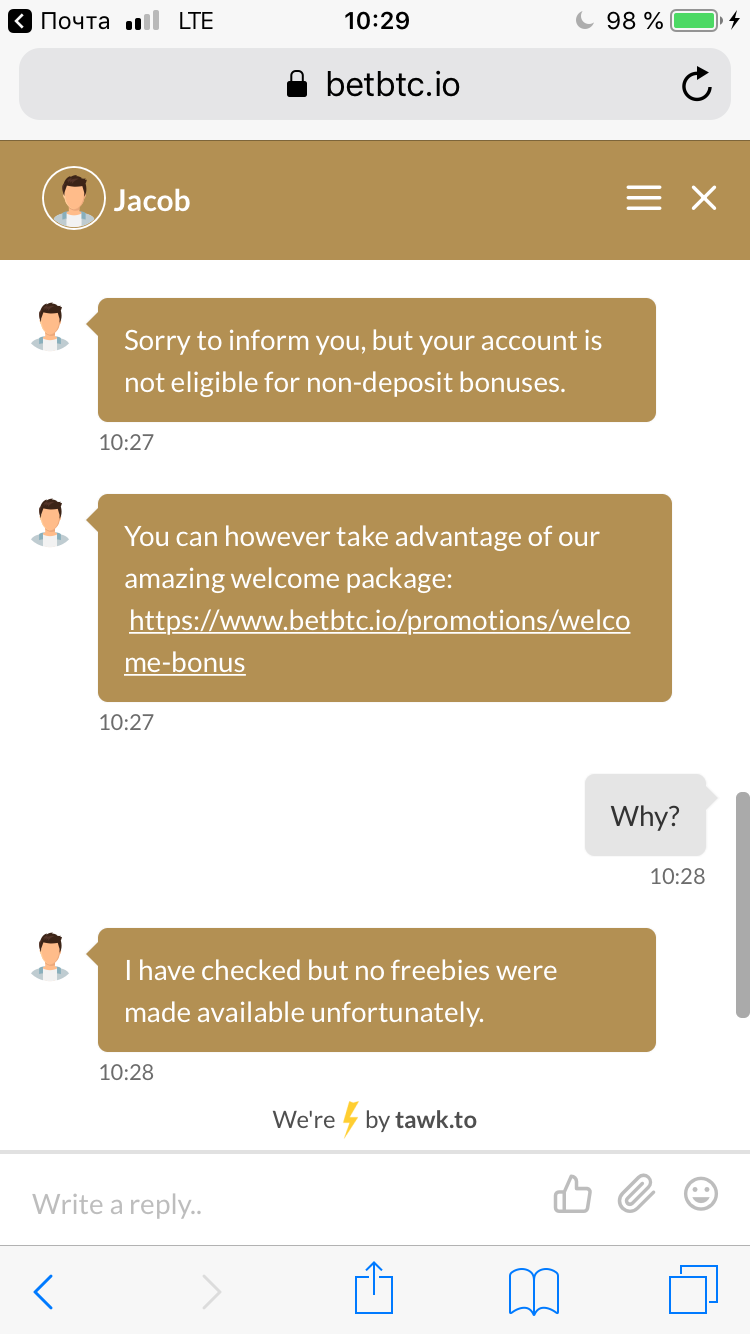Go back in Safari
The height and width of the screenshot is (1334, 750).
click(x=43, y=1291)
